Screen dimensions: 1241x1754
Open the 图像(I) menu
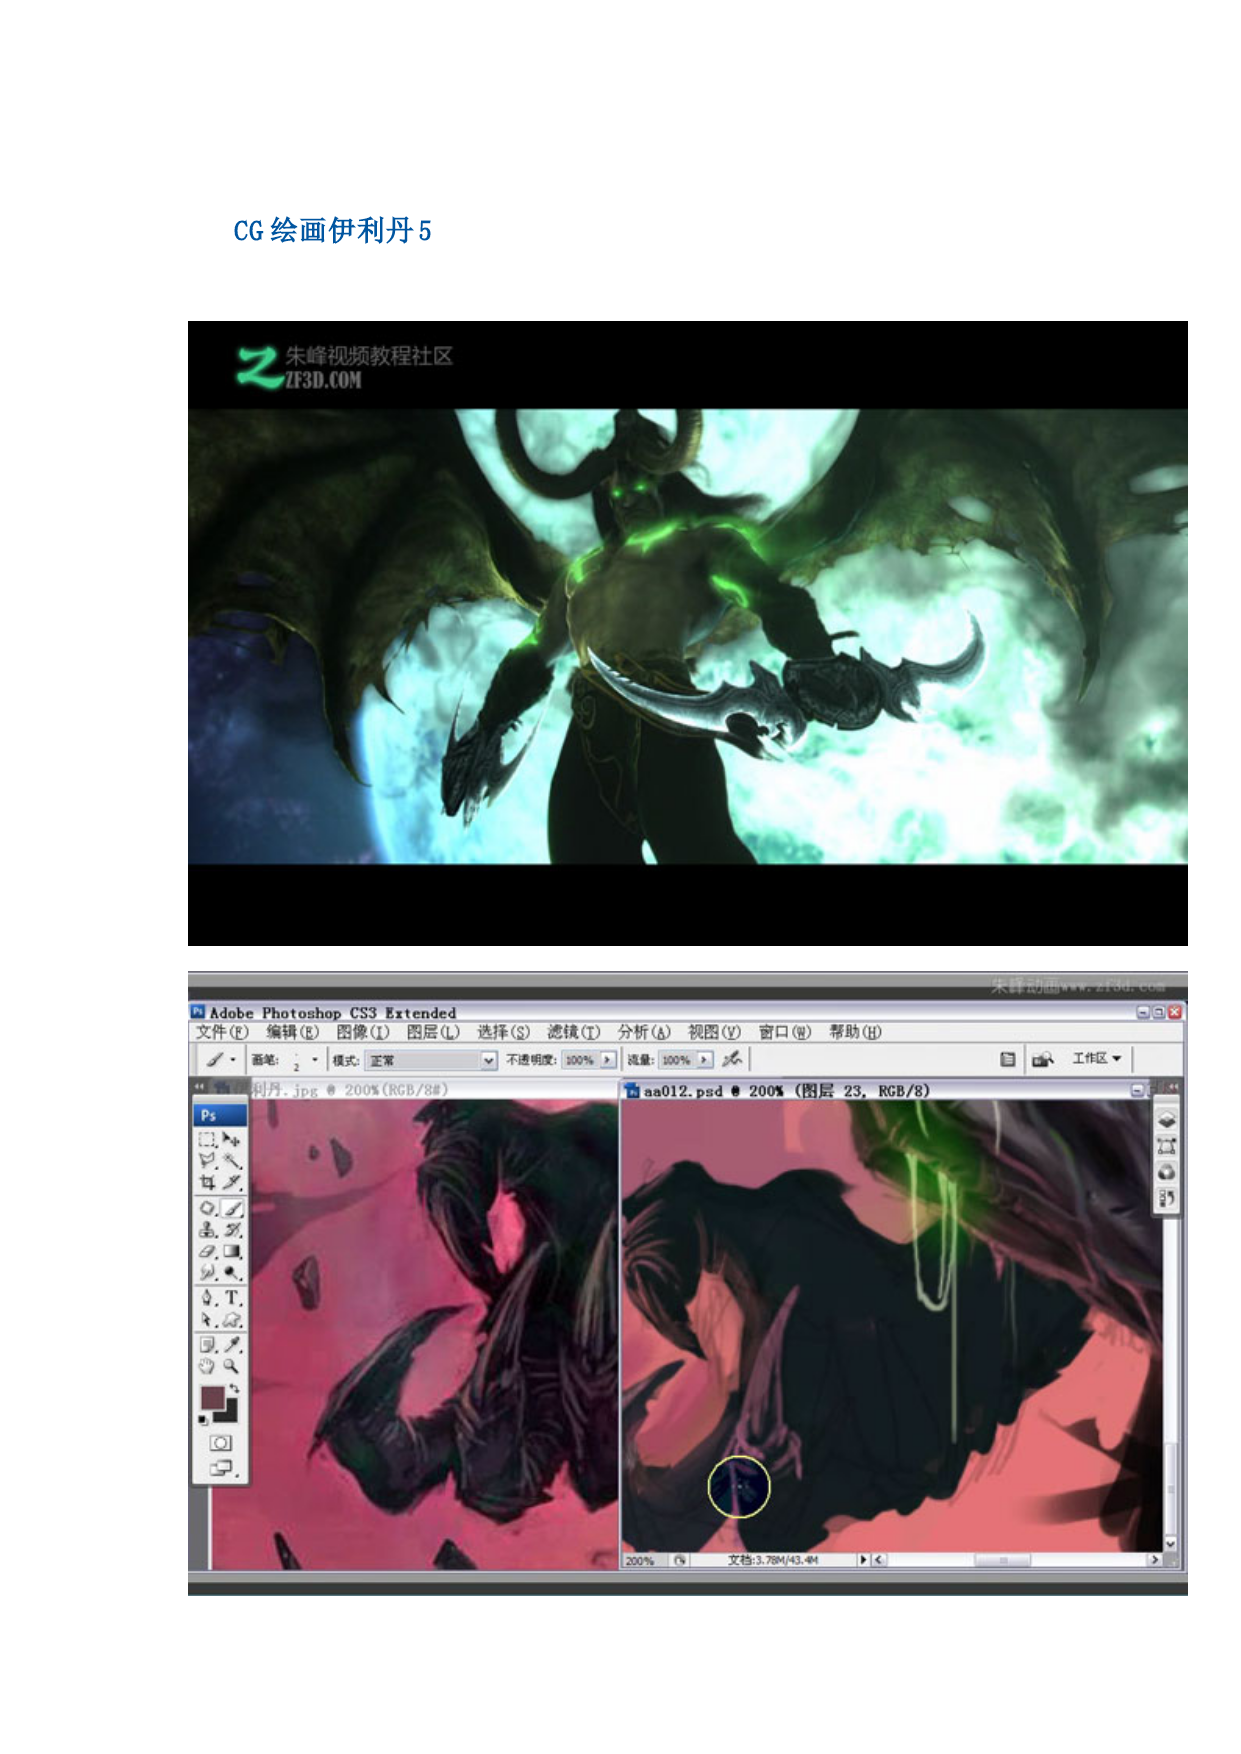(x=362, y=1032)
